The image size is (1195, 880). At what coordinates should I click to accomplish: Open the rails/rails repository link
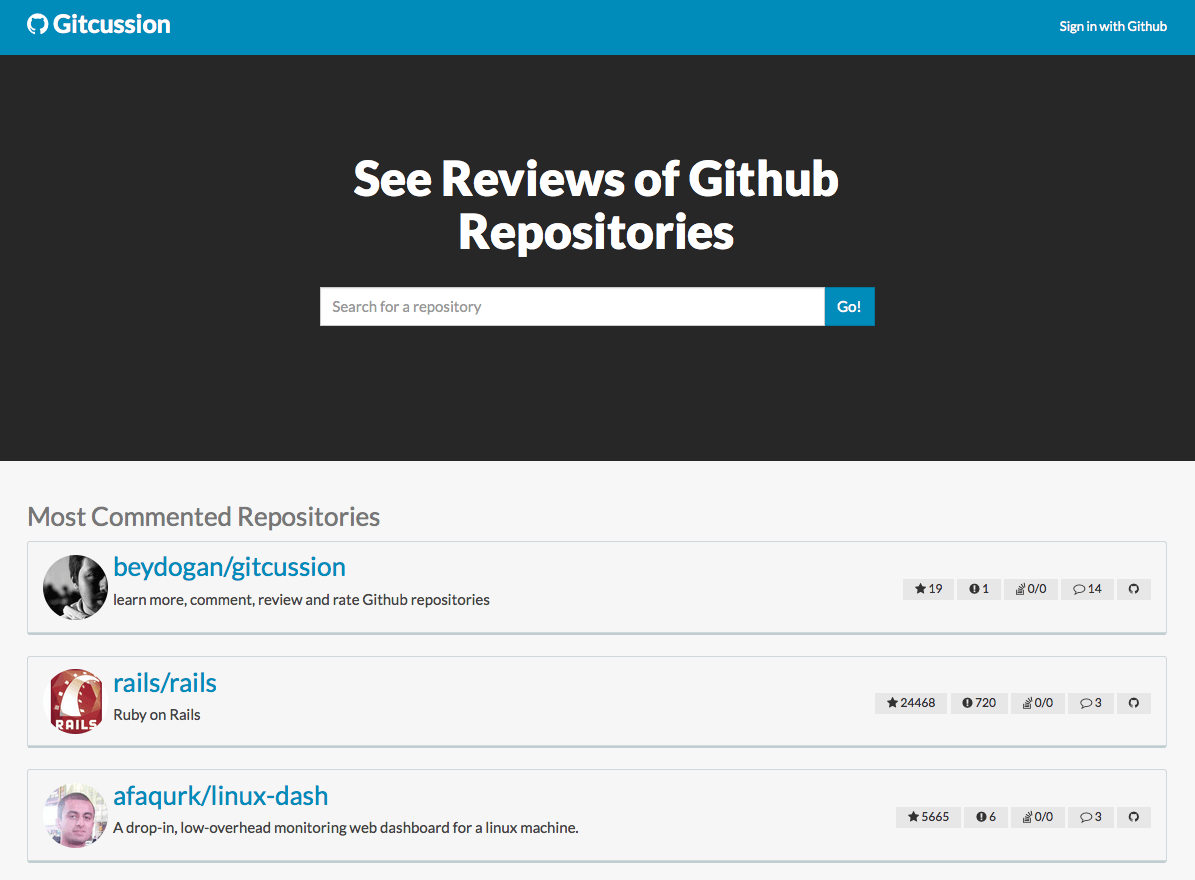pos(165,683)
